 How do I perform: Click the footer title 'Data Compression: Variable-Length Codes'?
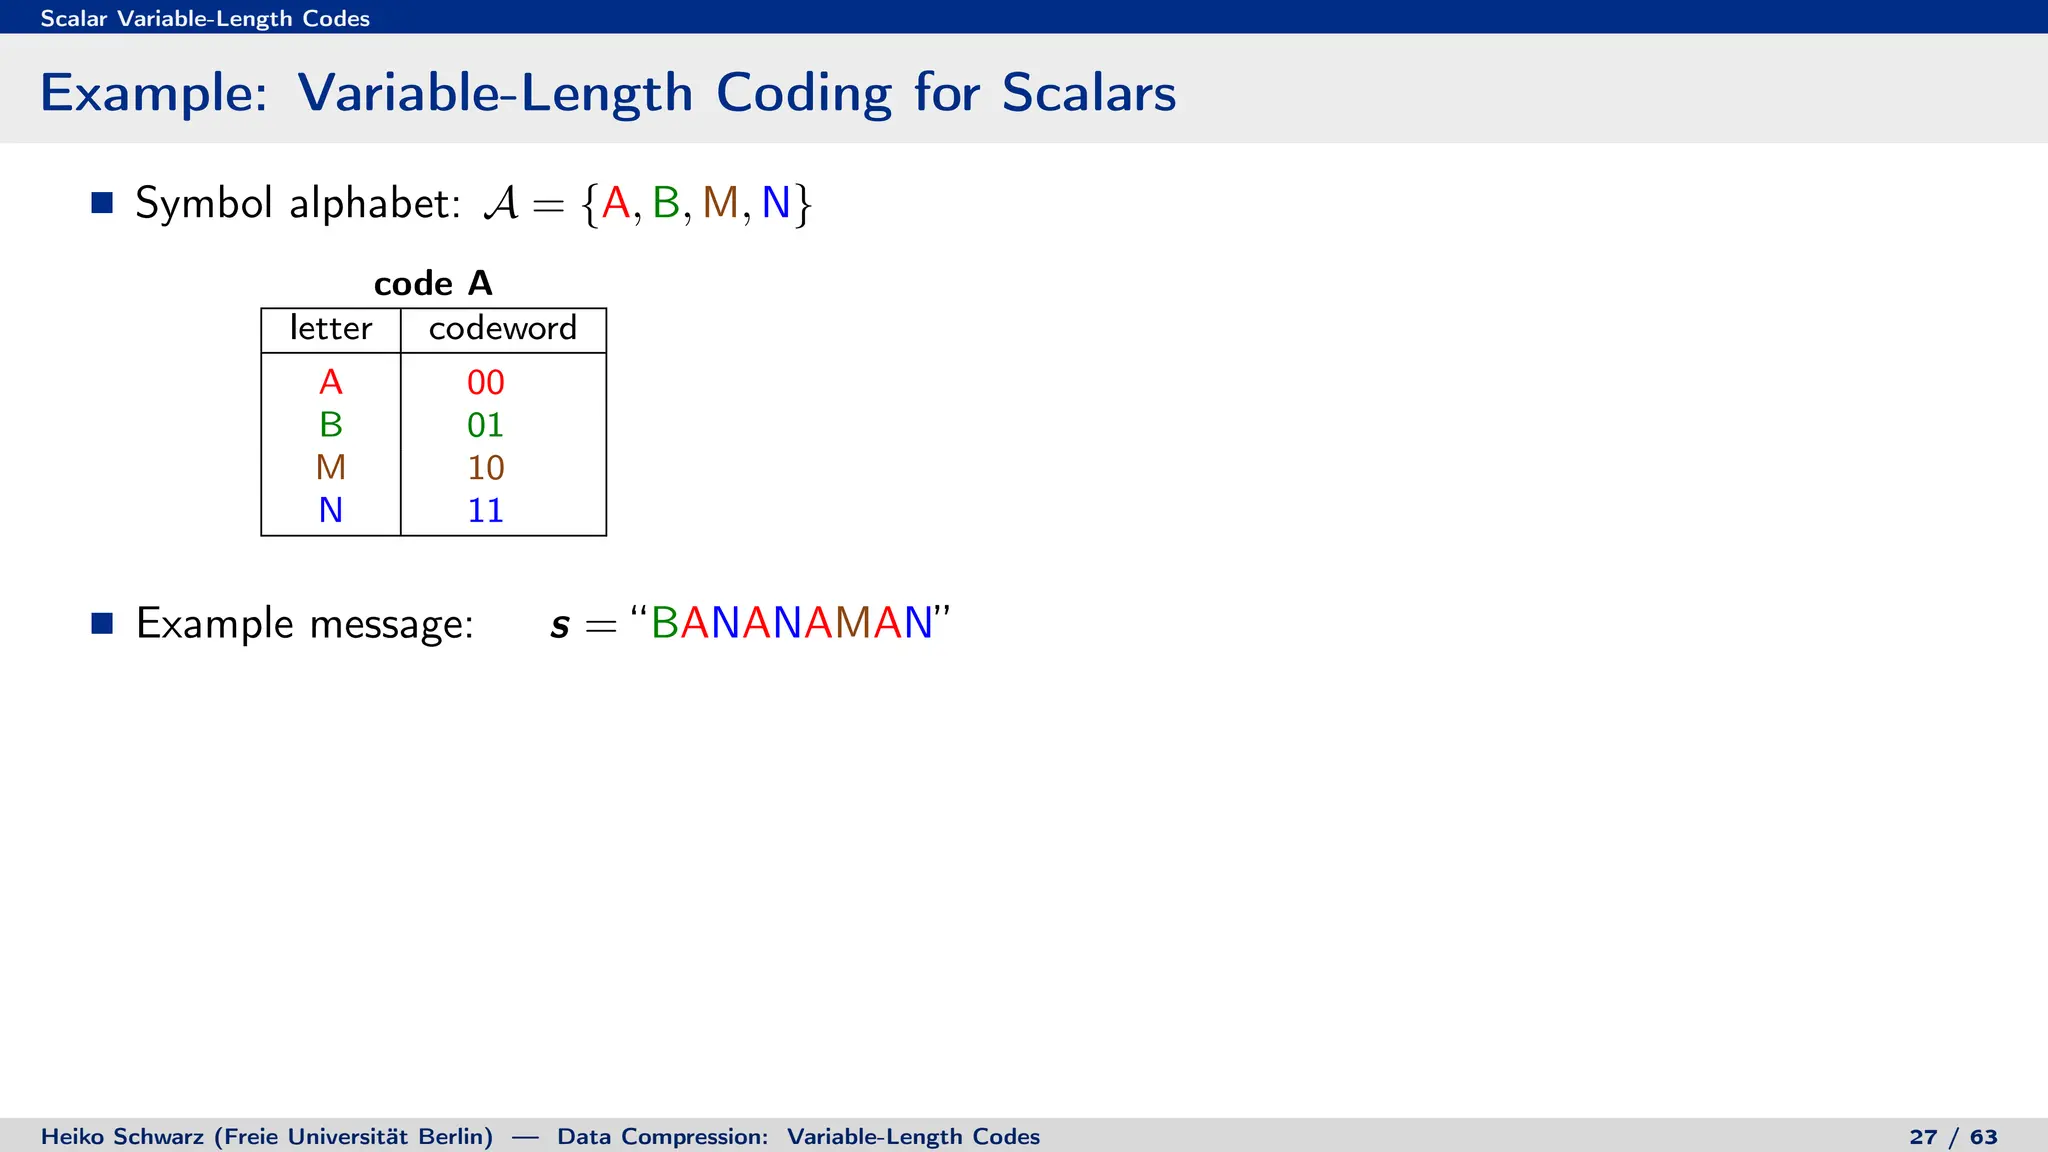[x=799, y=1137]
